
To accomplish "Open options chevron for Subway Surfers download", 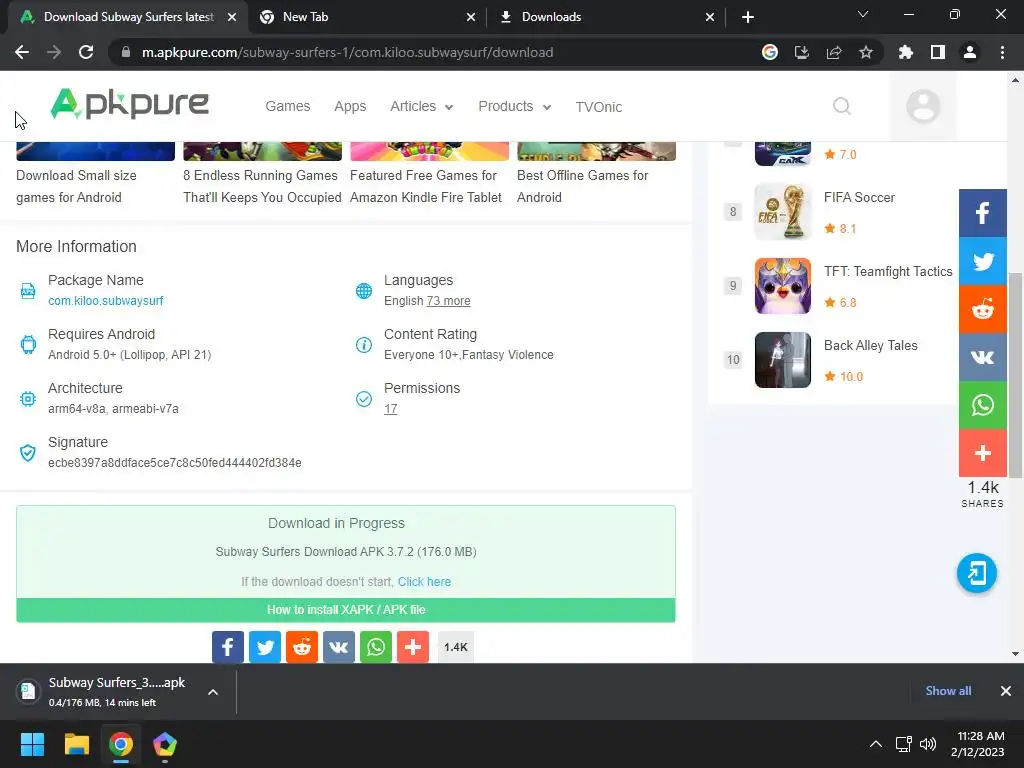I will point(213,692).
